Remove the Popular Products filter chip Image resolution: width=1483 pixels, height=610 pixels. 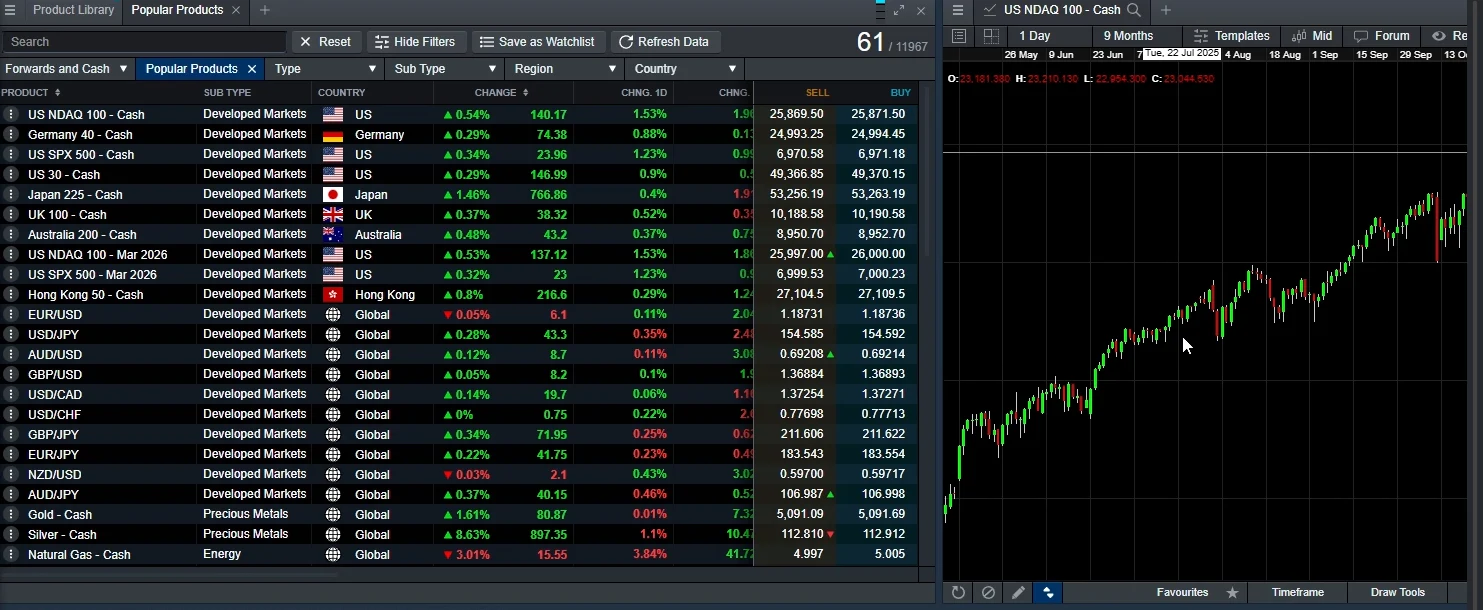[252, 69]
